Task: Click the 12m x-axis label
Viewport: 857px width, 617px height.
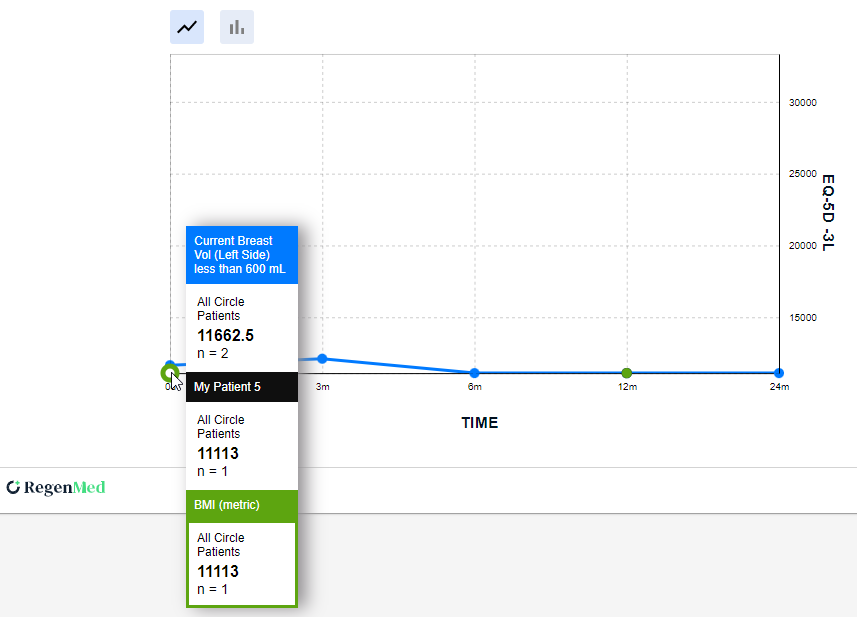Action: coord(626,387)
